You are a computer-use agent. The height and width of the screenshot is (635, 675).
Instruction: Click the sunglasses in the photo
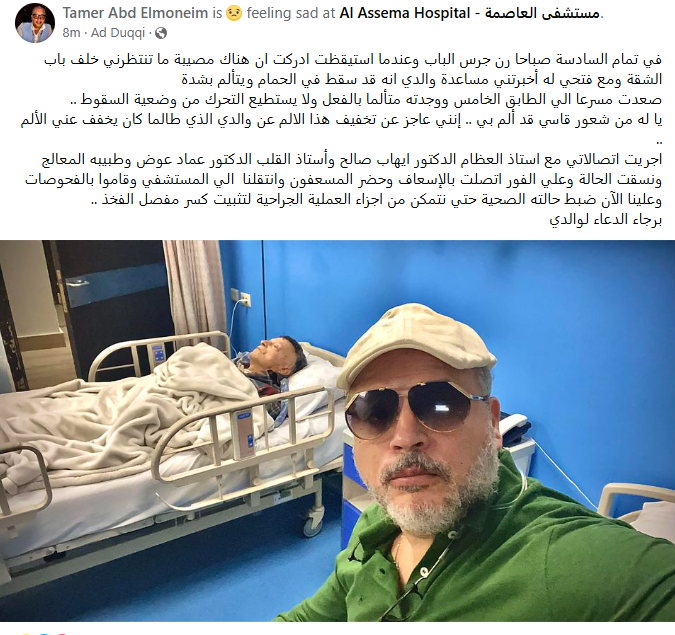click(415, 407)
